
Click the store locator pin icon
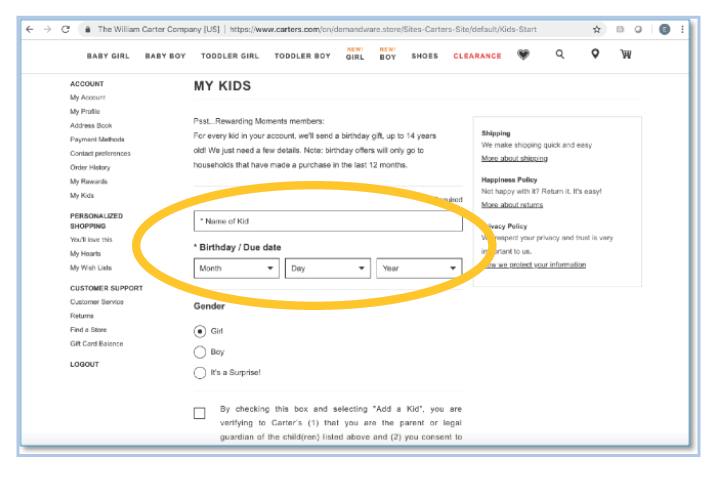(x=594, y=55)
